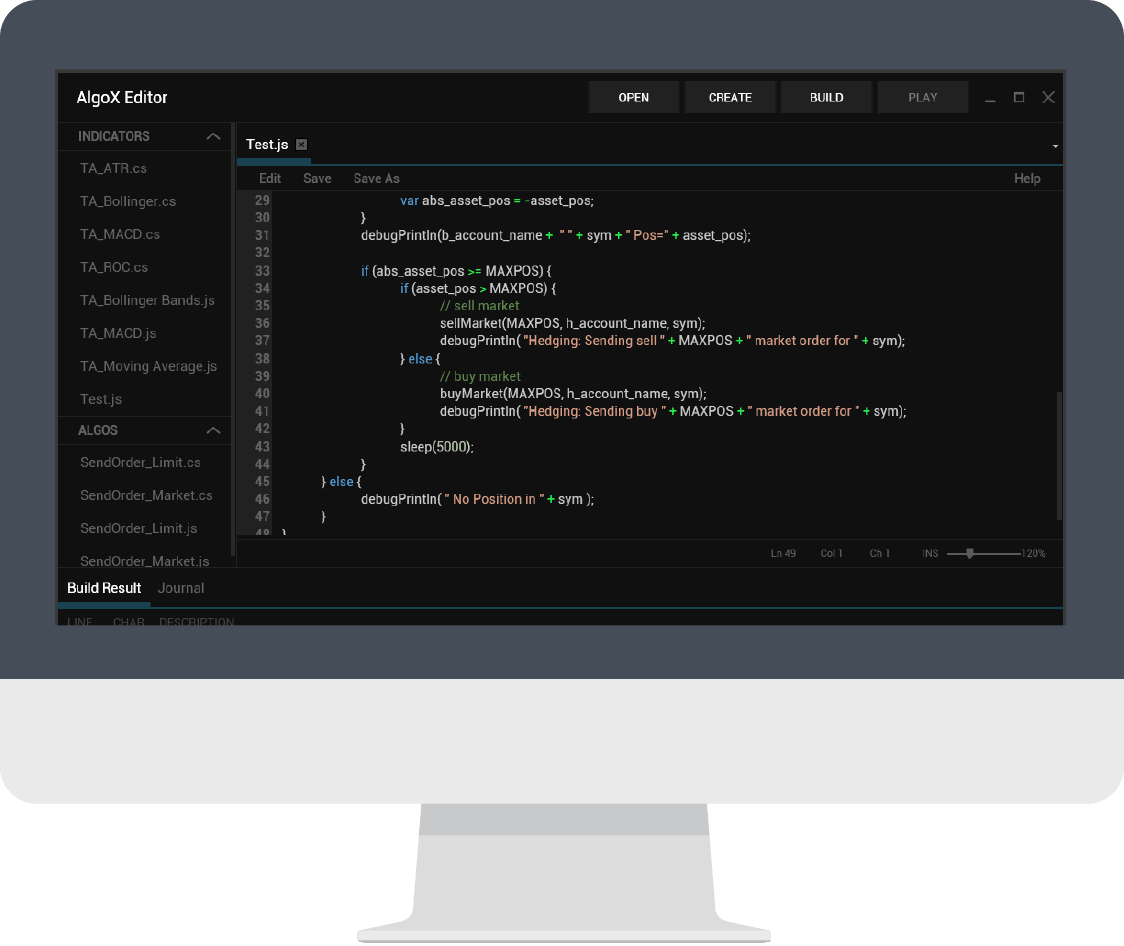Open the tab list dropdown arrow
Viewport: 1124px width, 946px height.
1055,146
